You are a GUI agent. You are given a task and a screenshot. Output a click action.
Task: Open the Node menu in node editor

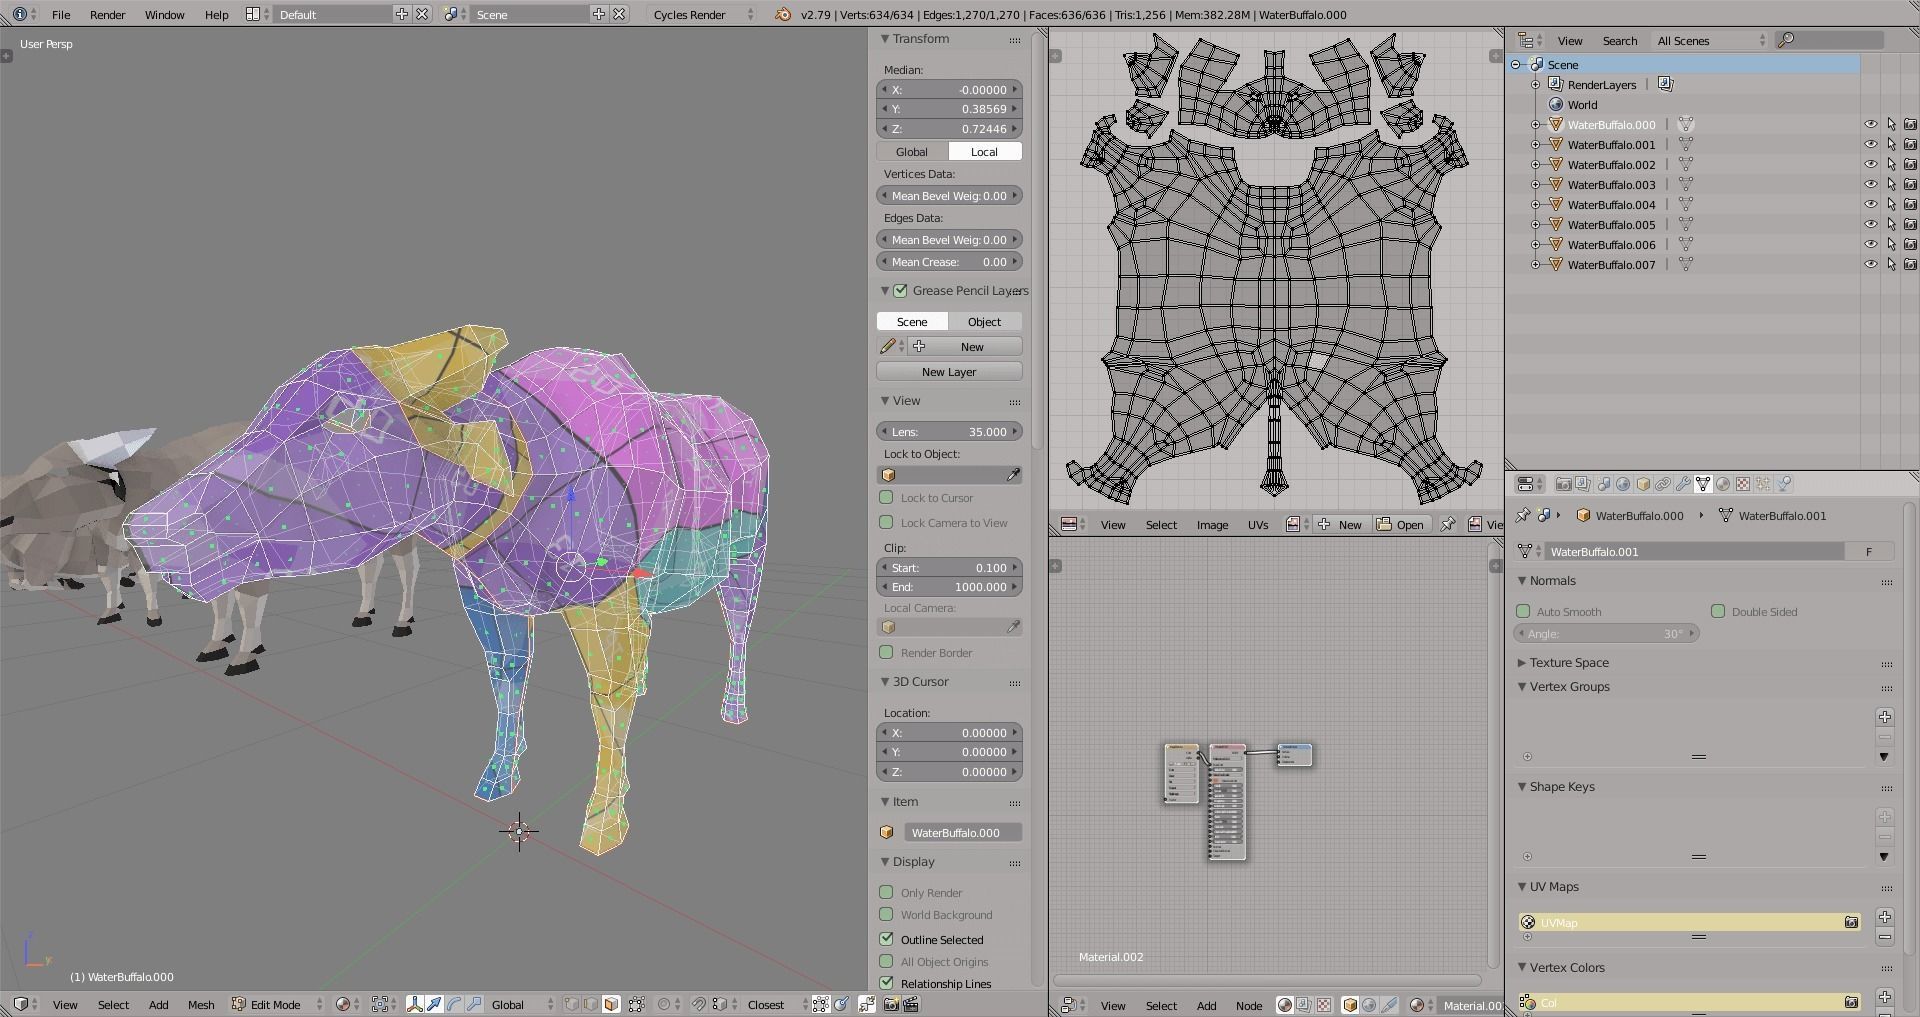tap(1248, 1005)
